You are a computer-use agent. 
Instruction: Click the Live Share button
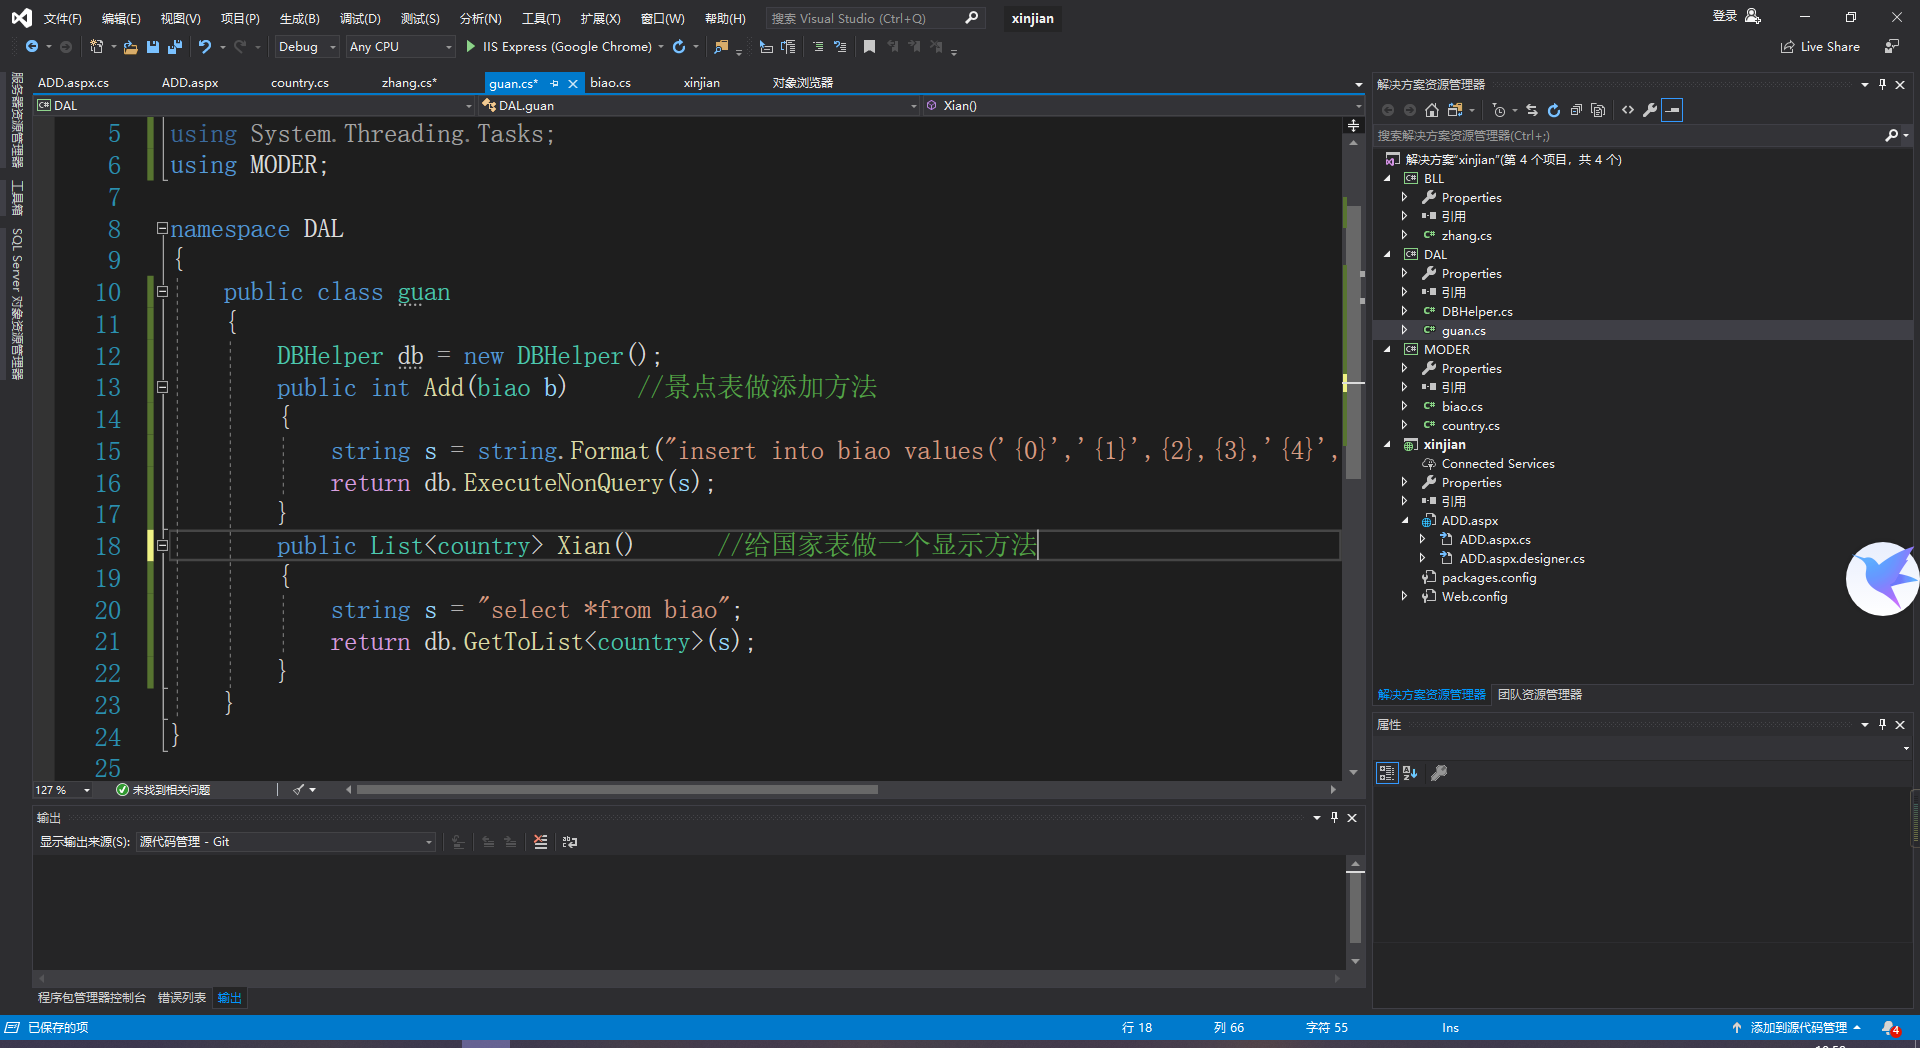pos(1820,47)
